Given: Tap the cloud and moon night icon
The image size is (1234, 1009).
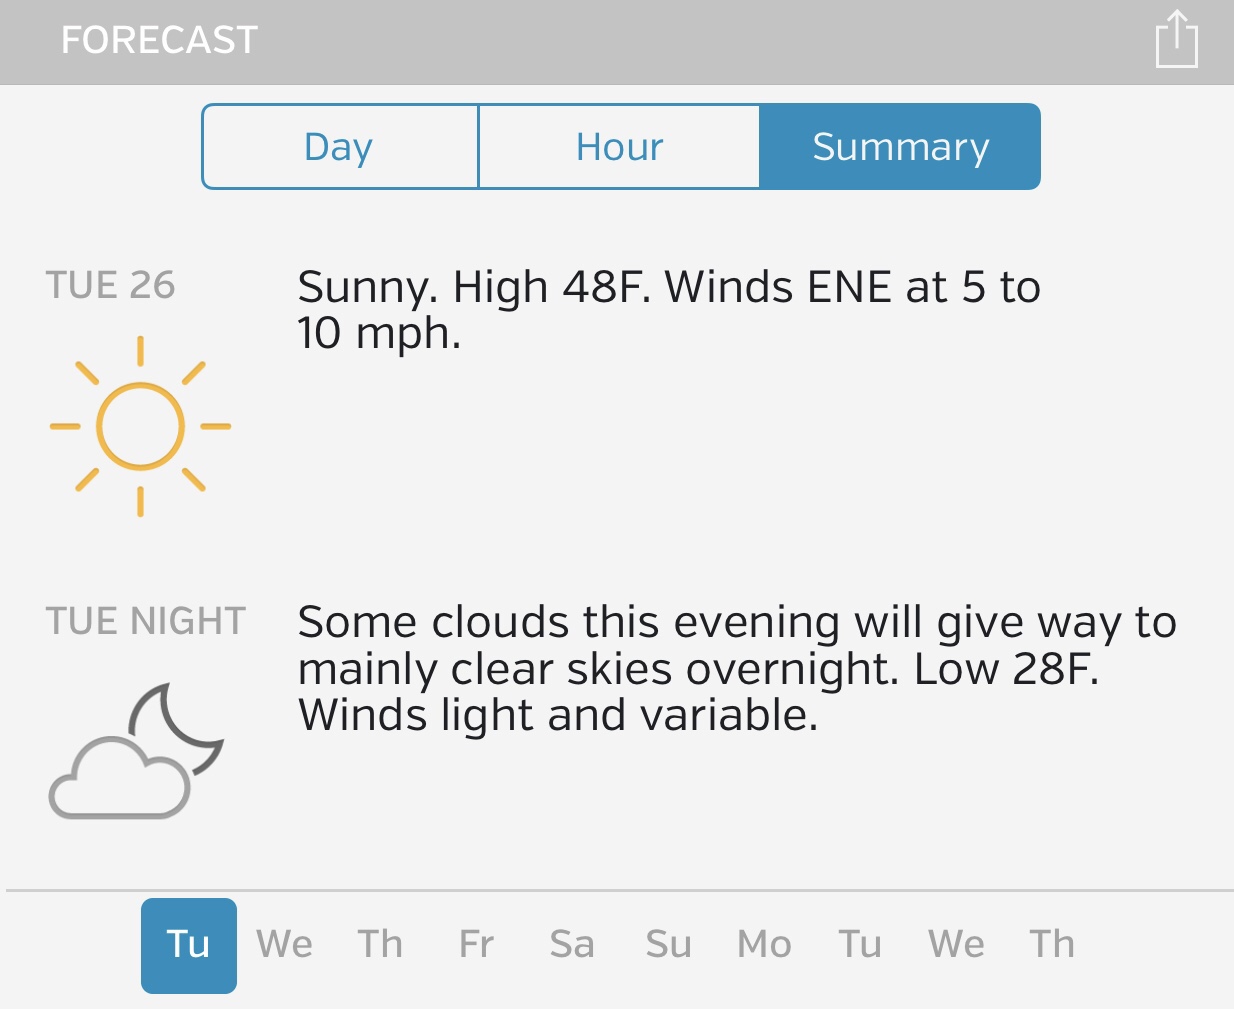Looking at the screenshot, I should coord(137,751).
